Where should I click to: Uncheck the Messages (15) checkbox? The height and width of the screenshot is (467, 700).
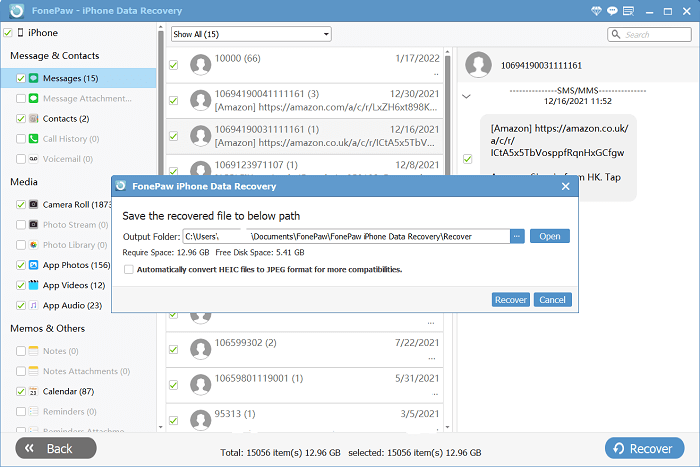(21, 78)
